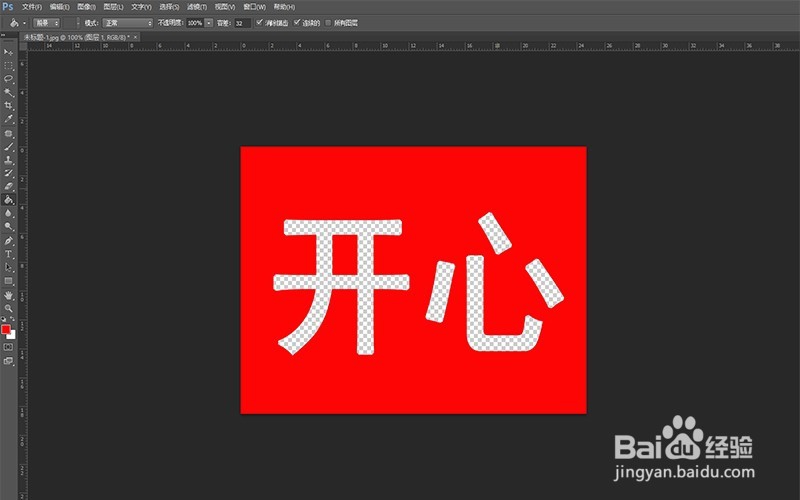Screen dimensions: 800x500
Task: Toggle the Anti-alias checkbox
Action: 259,22
